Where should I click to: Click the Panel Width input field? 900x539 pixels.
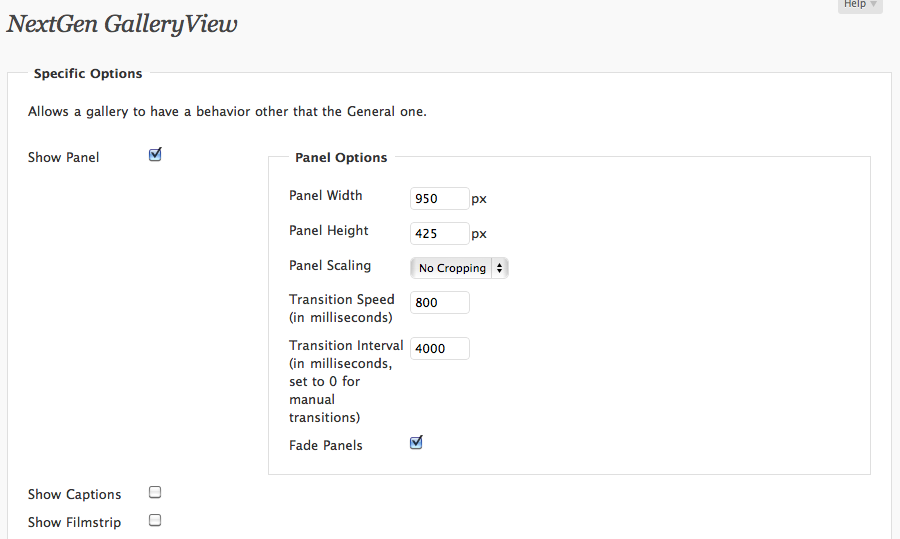tap(440, 199)
